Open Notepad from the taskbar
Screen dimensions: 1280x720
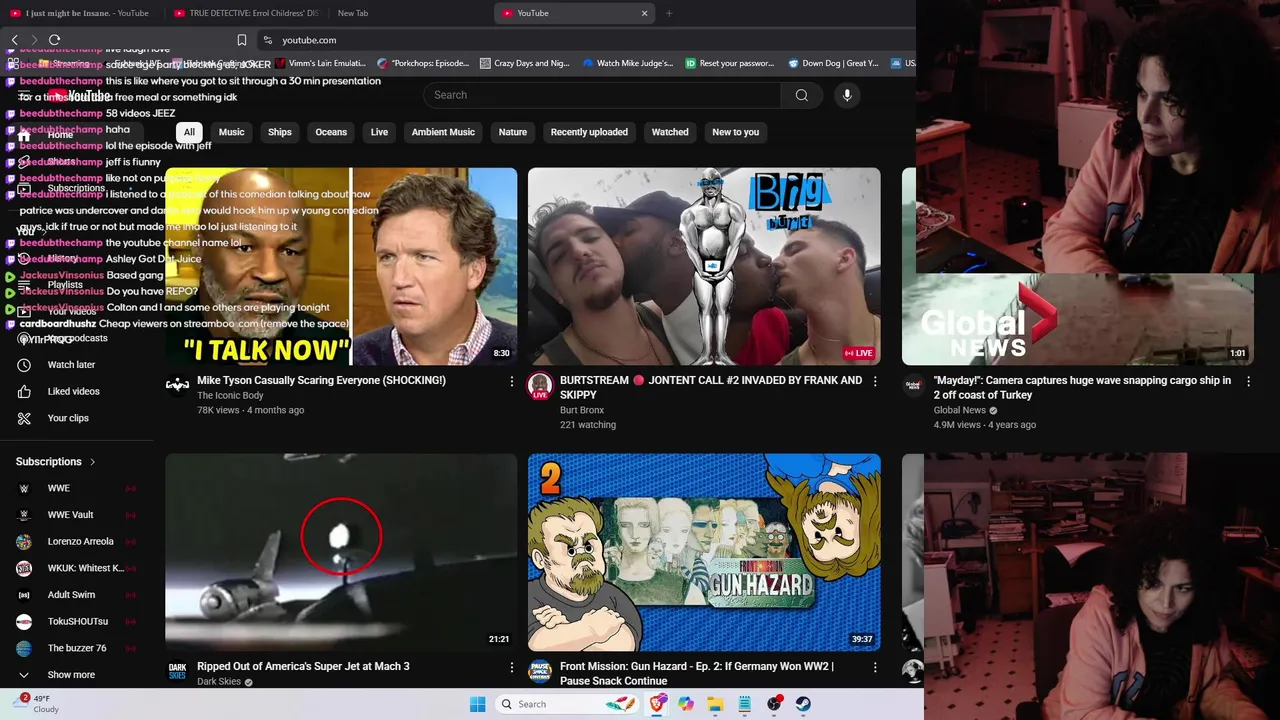[744, 704]
